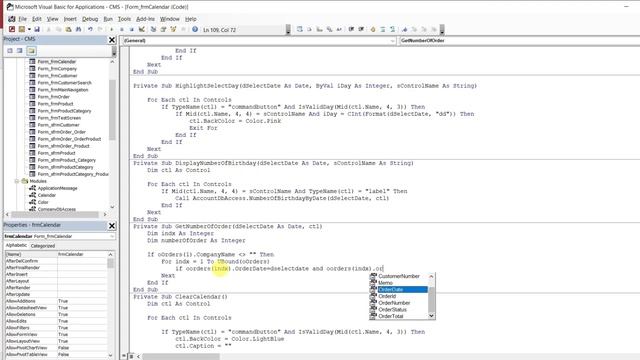Click the Quick Info icon
This screenshot has height=360, width=640.
click(319, 29)
